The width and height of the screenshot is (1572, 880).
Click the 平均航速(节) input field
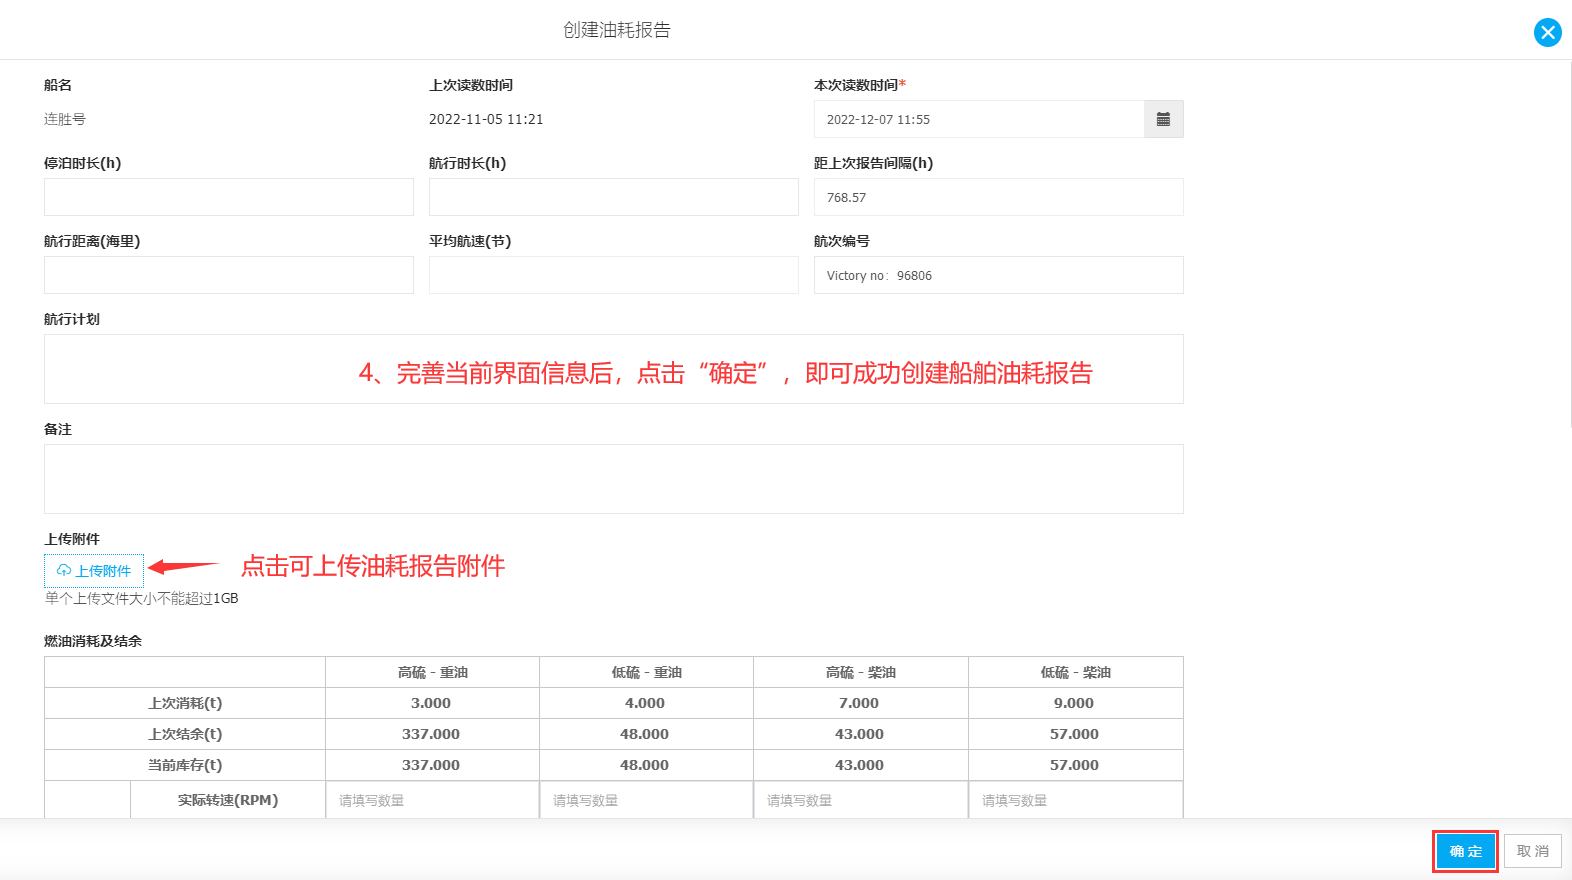click(x=614, y=275)
